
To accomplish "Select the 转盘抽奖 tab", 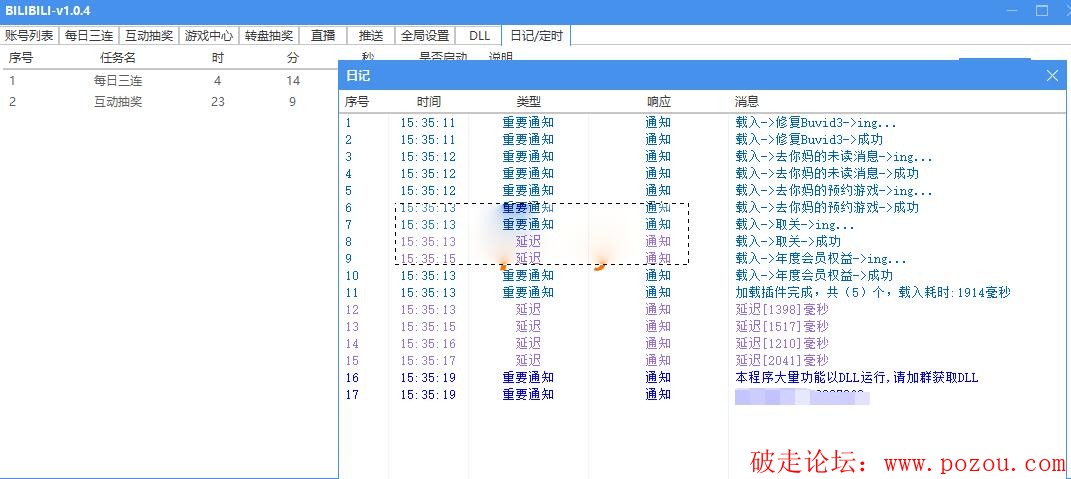I will tap(269, 36).
